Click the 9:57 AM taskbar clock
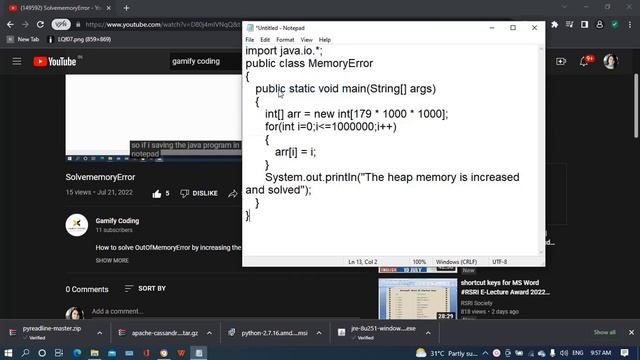 (601, 353)
